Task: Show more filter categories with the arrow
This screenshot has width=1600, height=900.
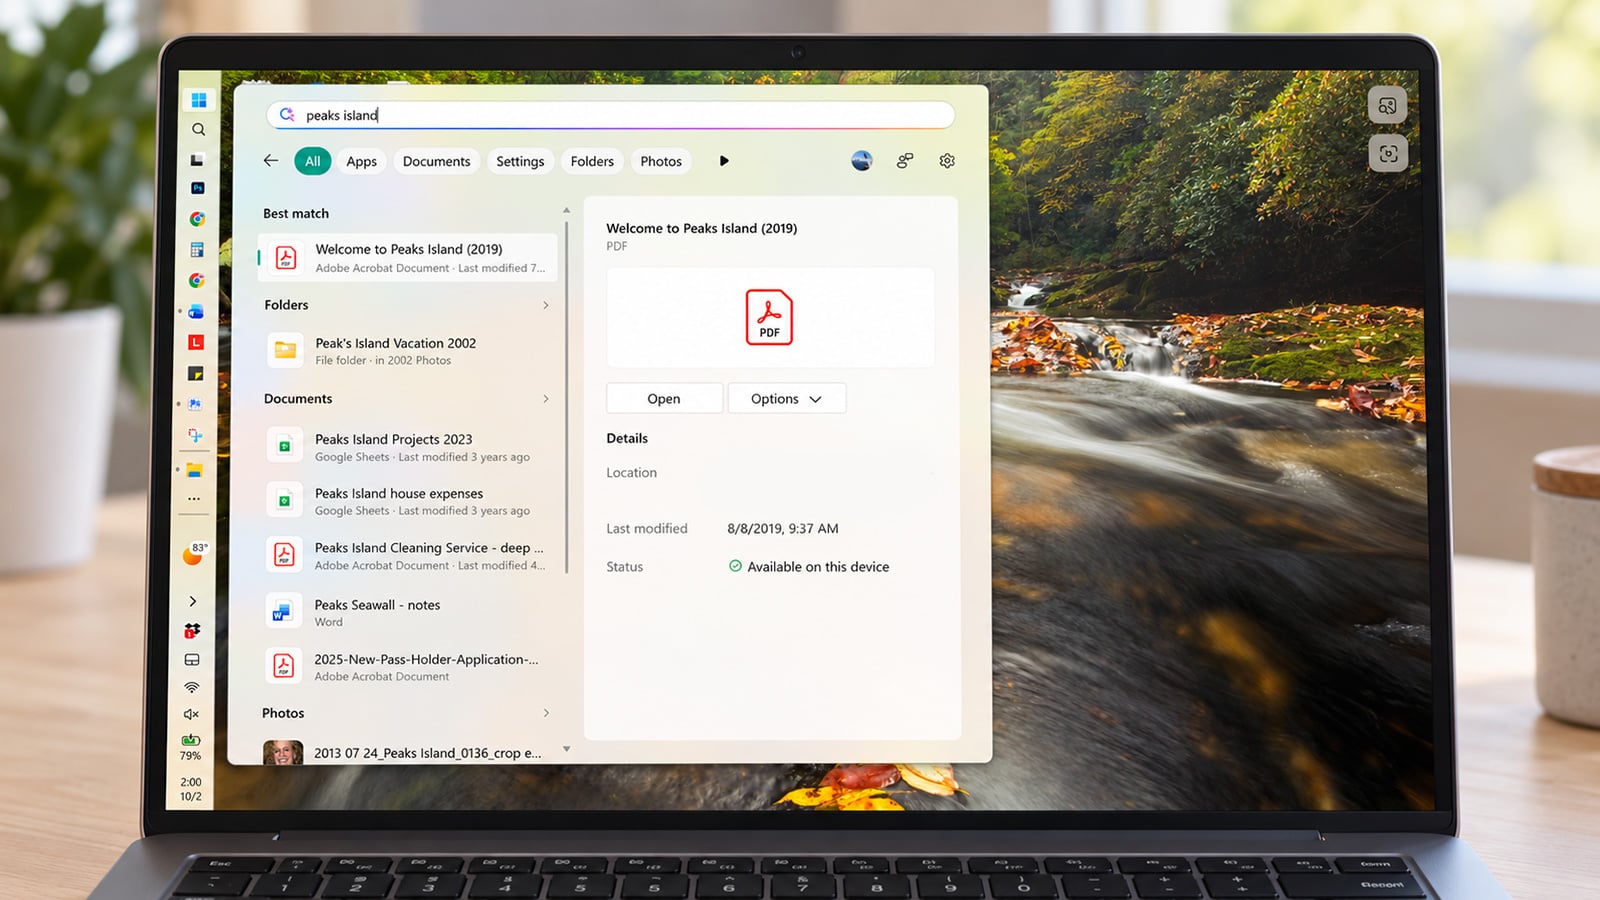Action: pos(724,161)
